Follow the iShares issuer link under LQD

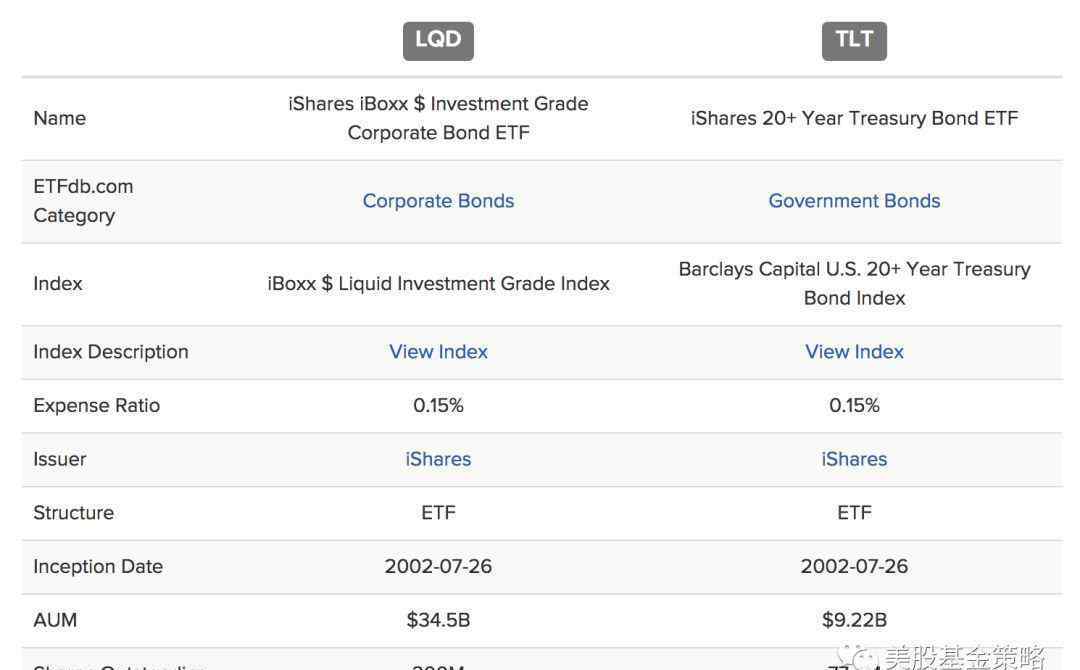point(438,459)
